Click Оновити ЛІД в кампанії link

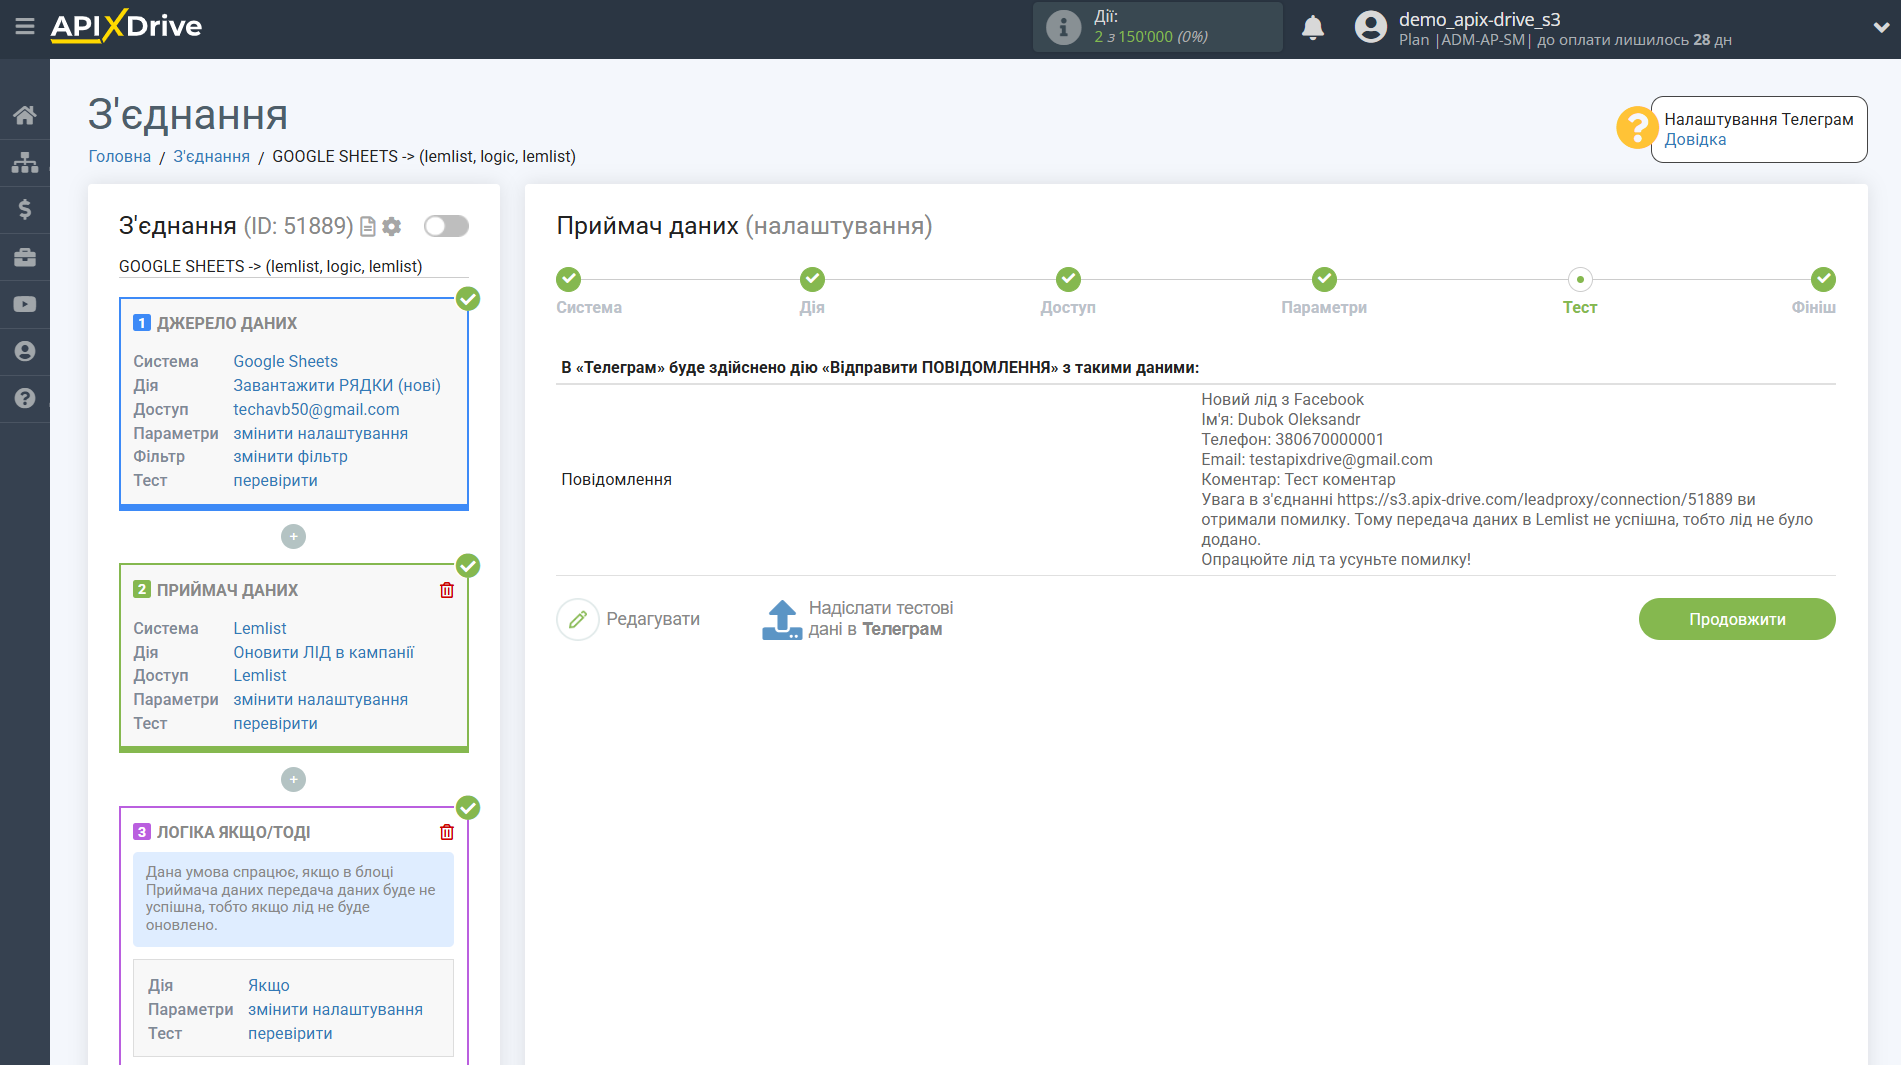click(x=324, y=652)
